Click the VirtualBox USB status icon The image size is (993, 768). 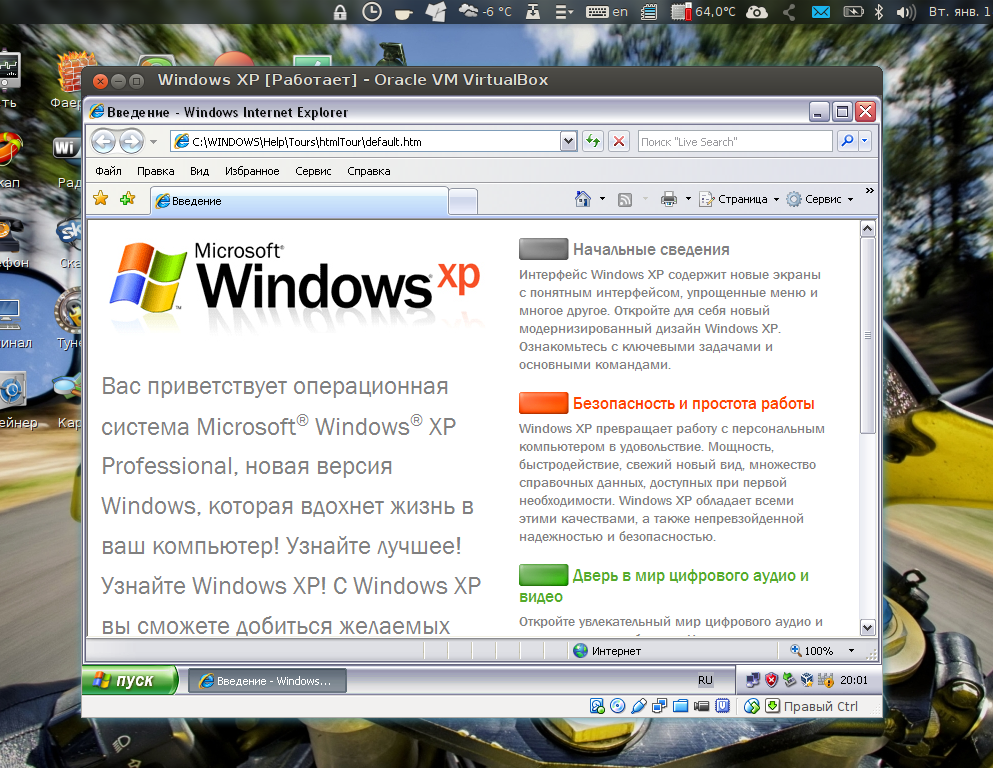point(639,706)
